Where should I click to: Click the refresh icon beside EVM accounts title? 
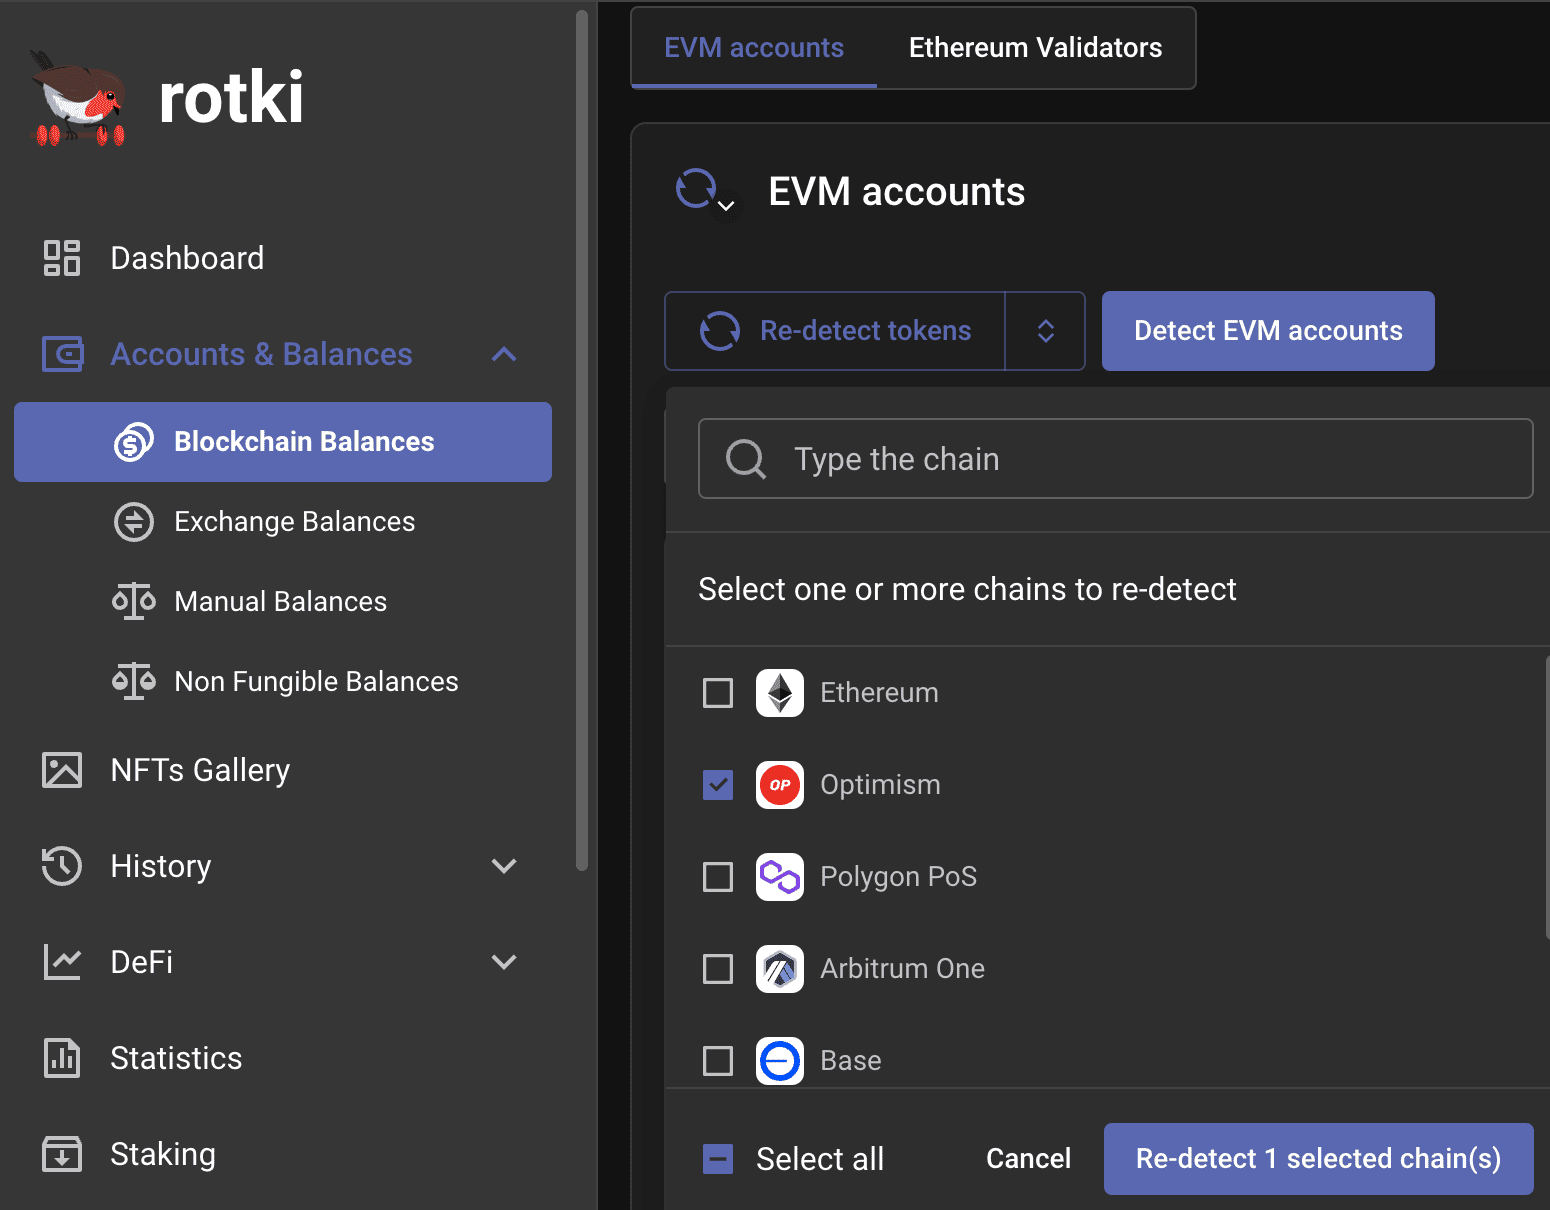tap(696, 188)
